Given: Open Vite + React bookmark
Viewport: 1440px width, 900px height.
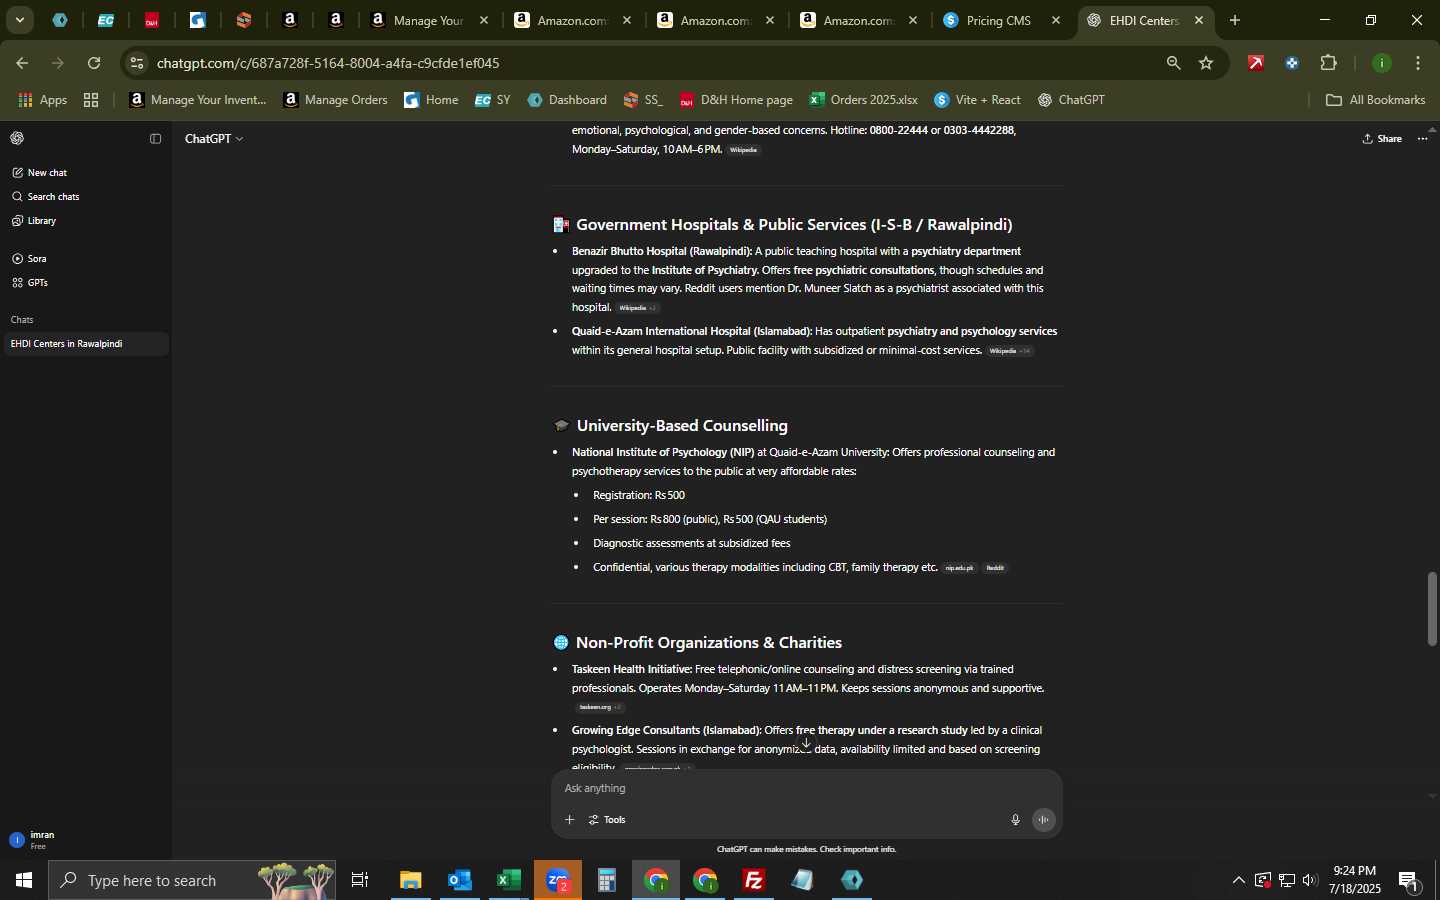Looking at the screenshot, I should 978,100.
